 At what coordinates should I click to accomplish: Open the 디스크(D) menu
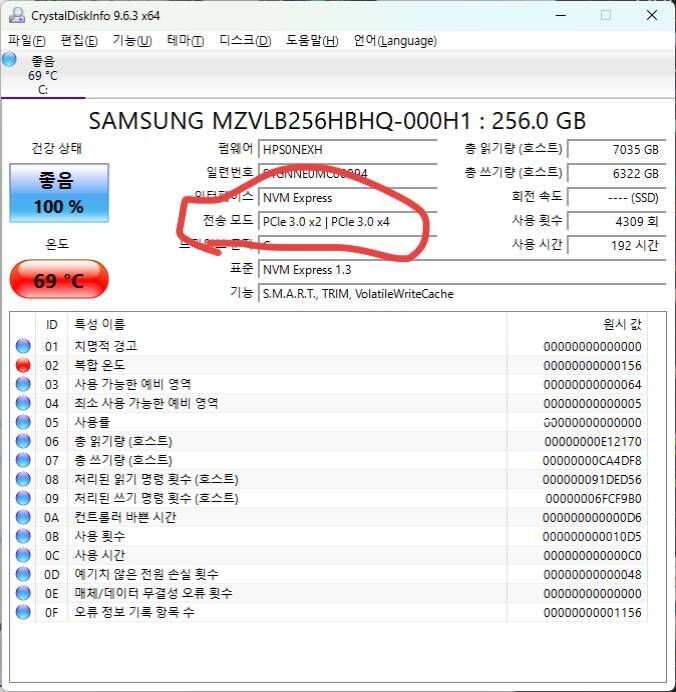point(245,41)
